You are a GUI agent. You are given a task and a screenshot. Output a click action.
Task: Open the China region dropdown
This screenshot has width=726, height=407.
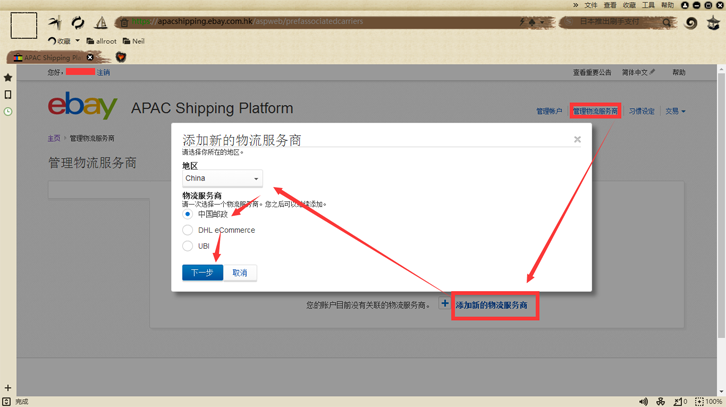tap(222, 178)
